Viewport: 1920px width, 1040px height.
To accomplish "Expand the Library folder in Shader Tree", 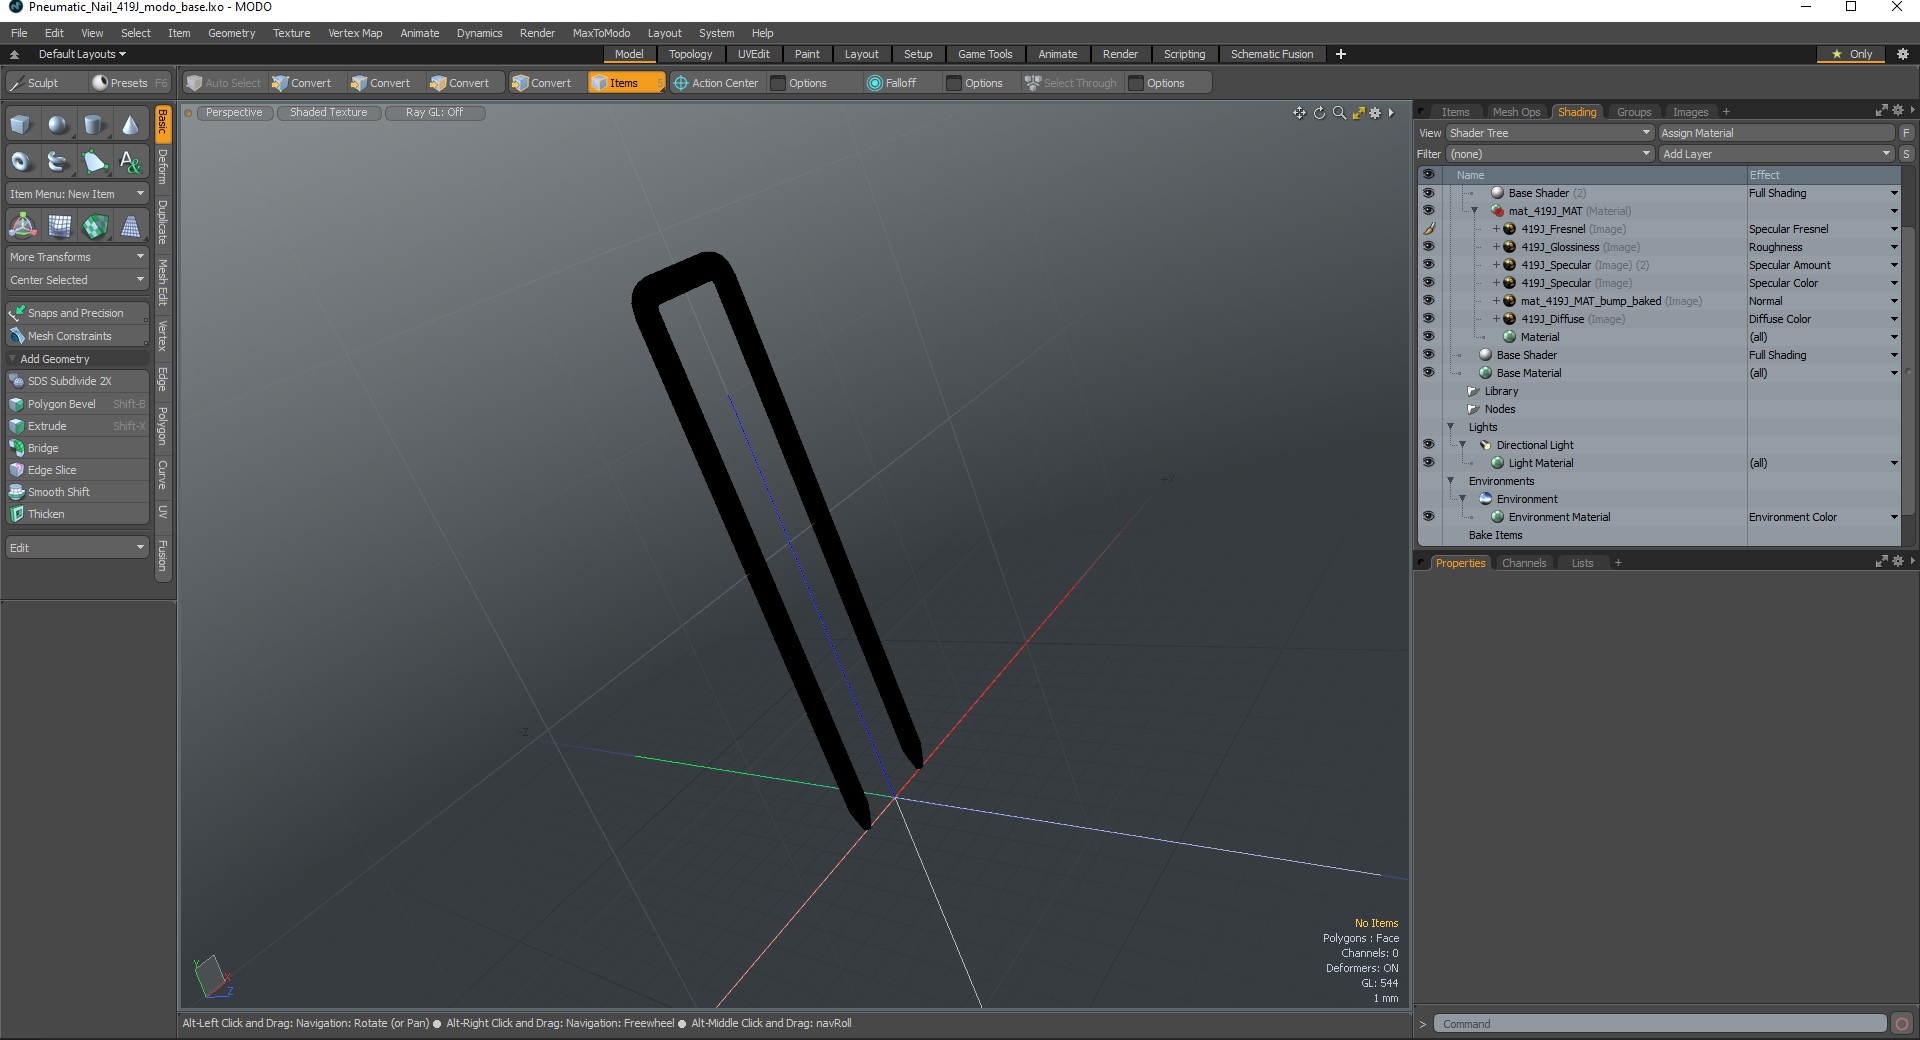I will click(x=1473, y=391).
